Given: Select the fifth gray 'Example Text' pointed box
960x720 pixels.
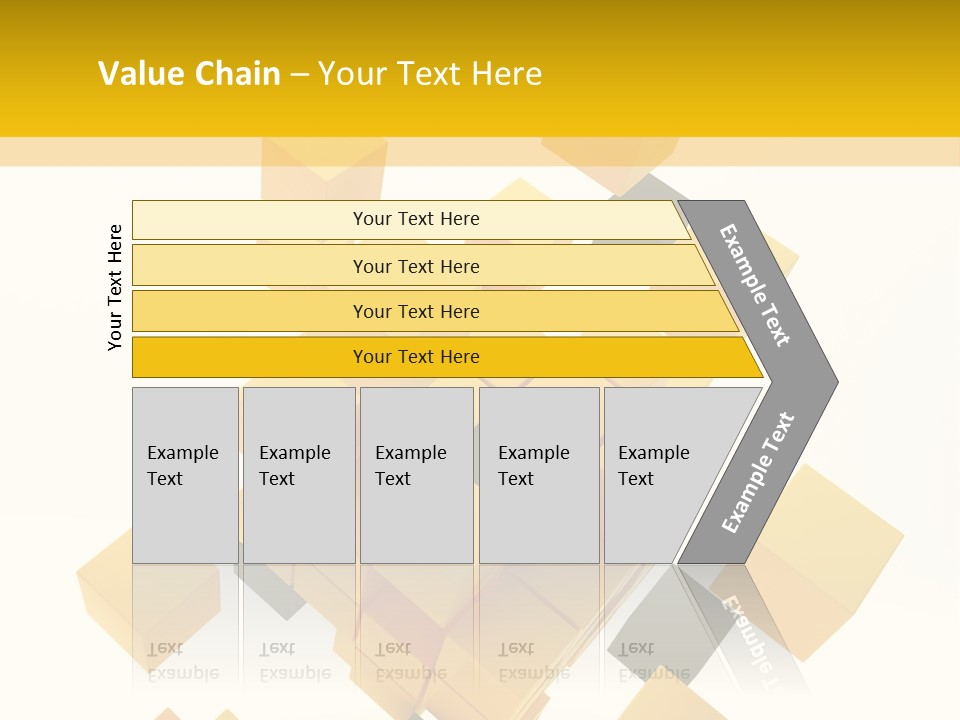Looking at the screenshot, I should (660, 475).
